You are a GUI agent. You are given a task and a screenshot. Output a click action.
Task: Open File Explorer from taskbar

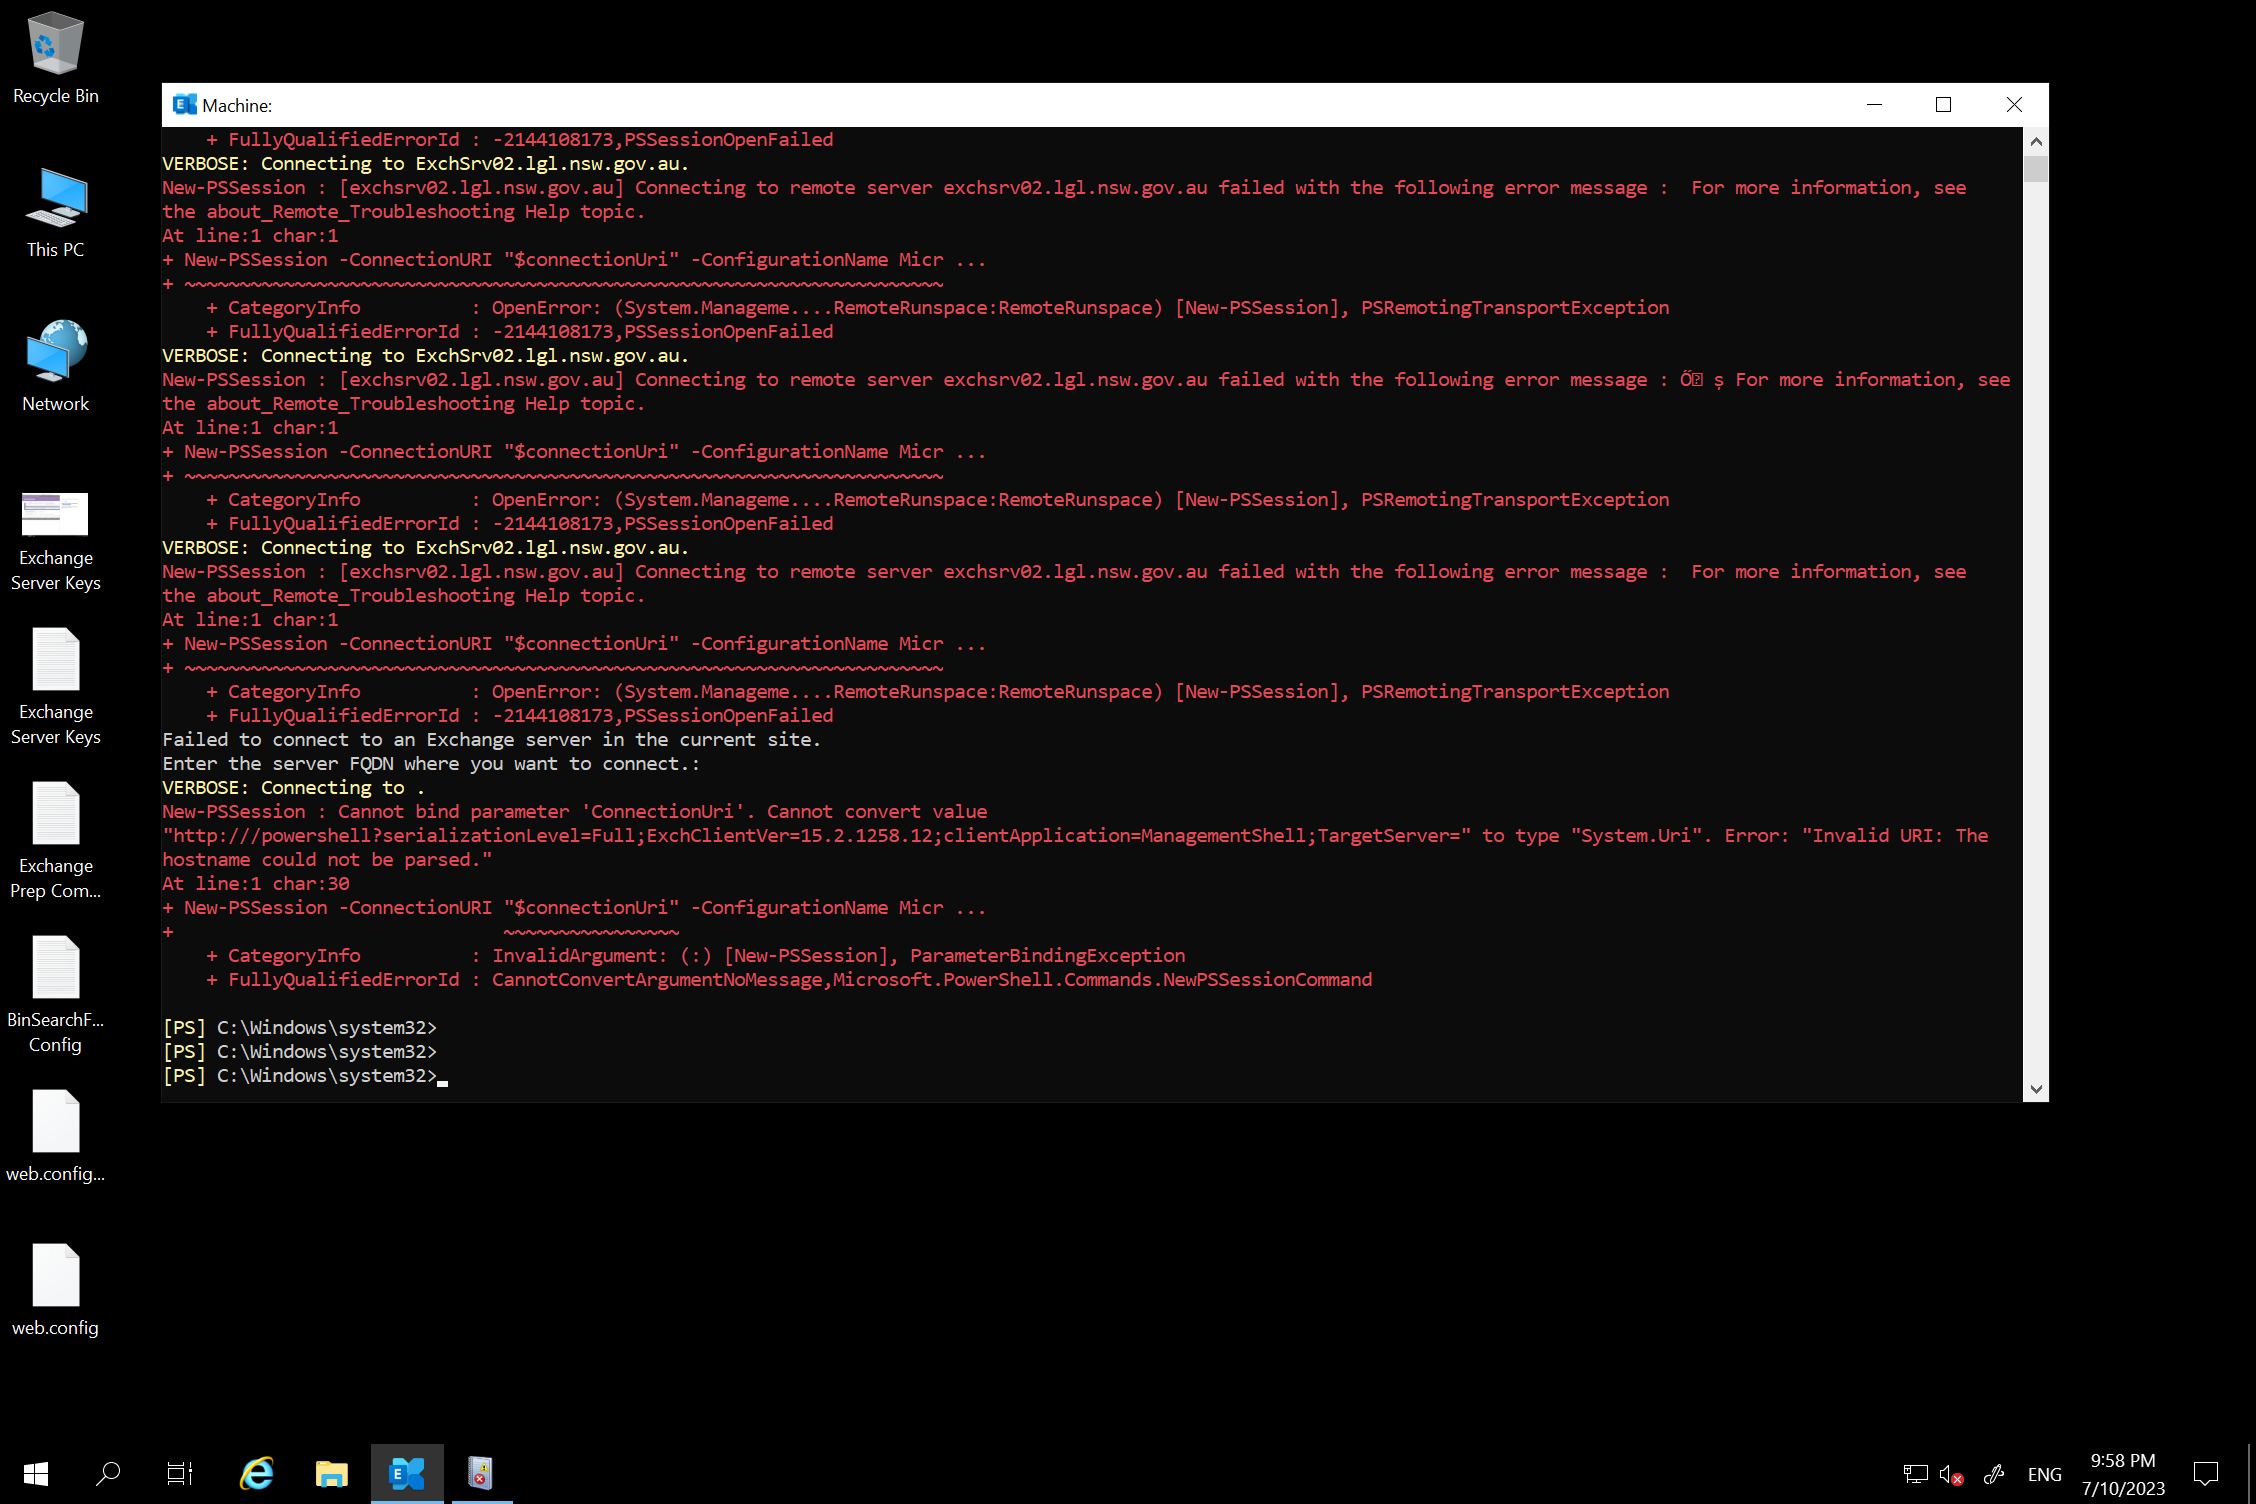[x=331, y=1473]
